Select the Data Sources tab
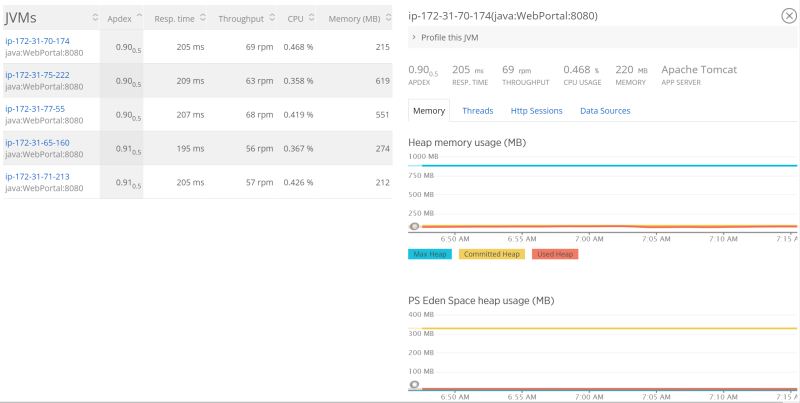The width and height of the screenshot is (800, 403). point(605,111)
